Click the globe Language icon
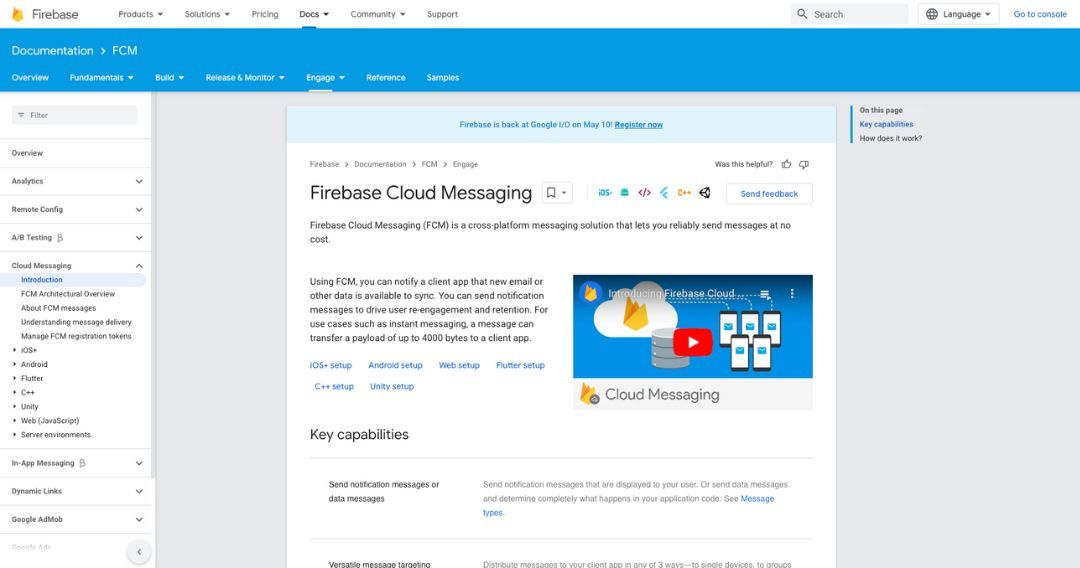The image size is (1080, 568). 931,14
